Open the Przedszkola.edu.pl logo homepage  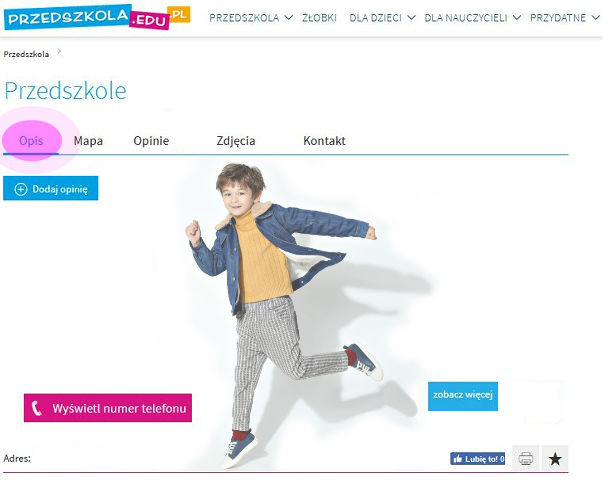(97, 17)
